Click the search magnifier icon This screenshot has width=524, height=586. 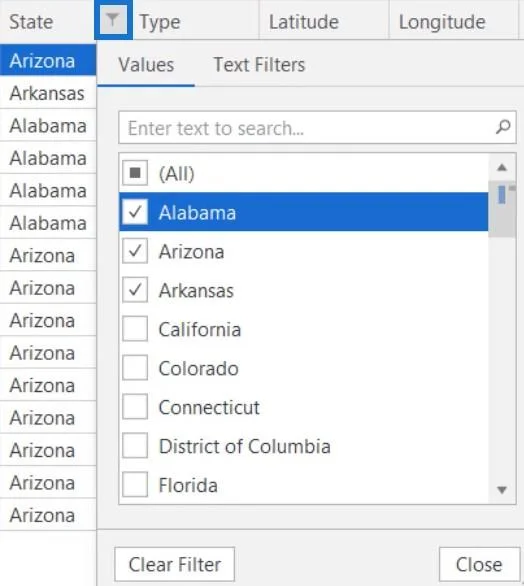(x=503, y=127)
